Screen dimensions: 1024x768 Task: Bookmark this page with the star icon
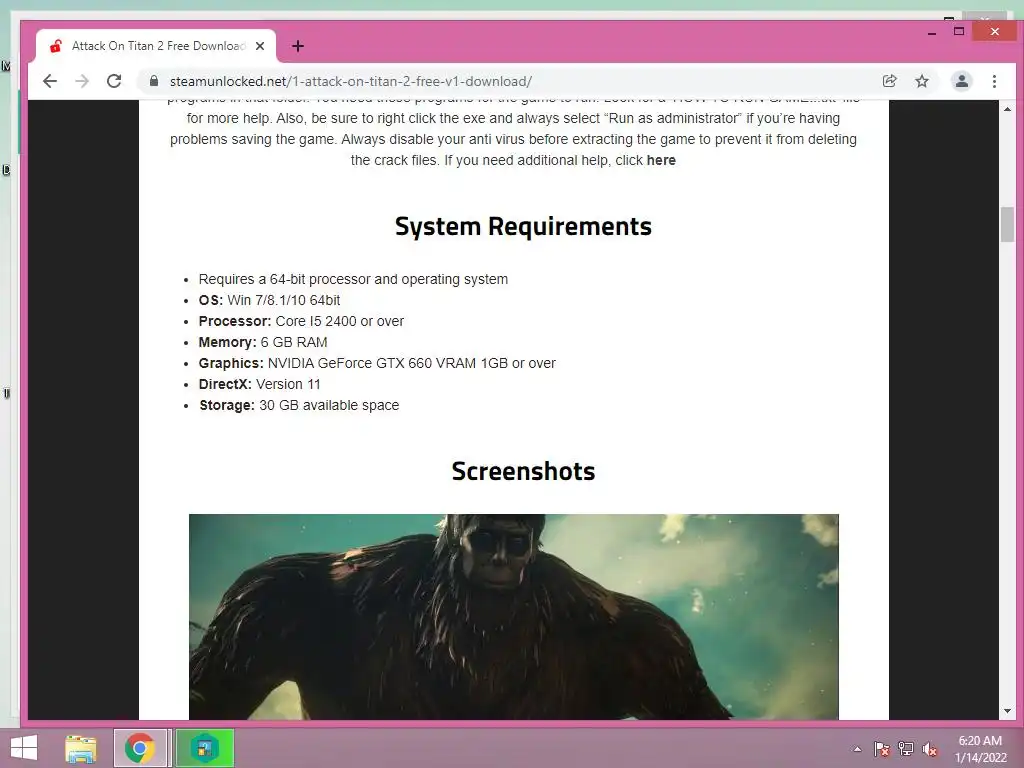[921, 81]
